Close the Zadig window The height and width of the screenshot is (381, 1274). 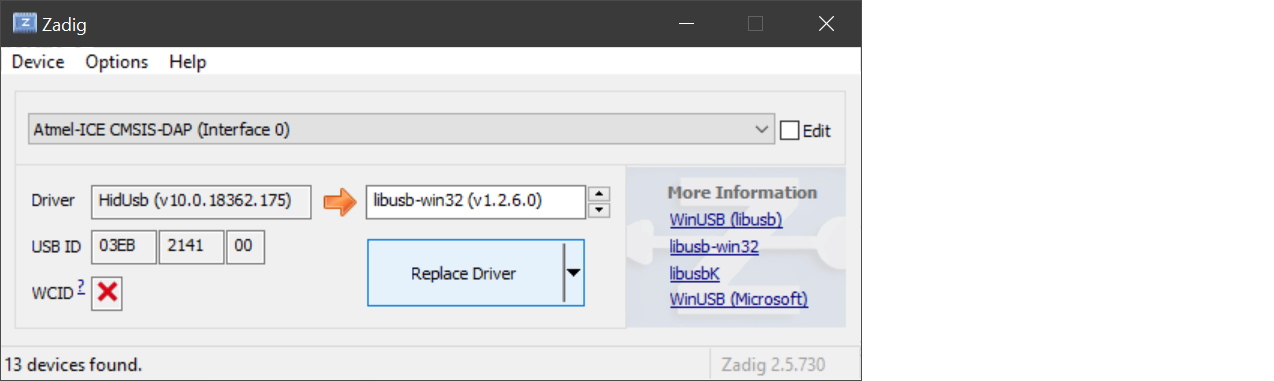coord(826,23)
